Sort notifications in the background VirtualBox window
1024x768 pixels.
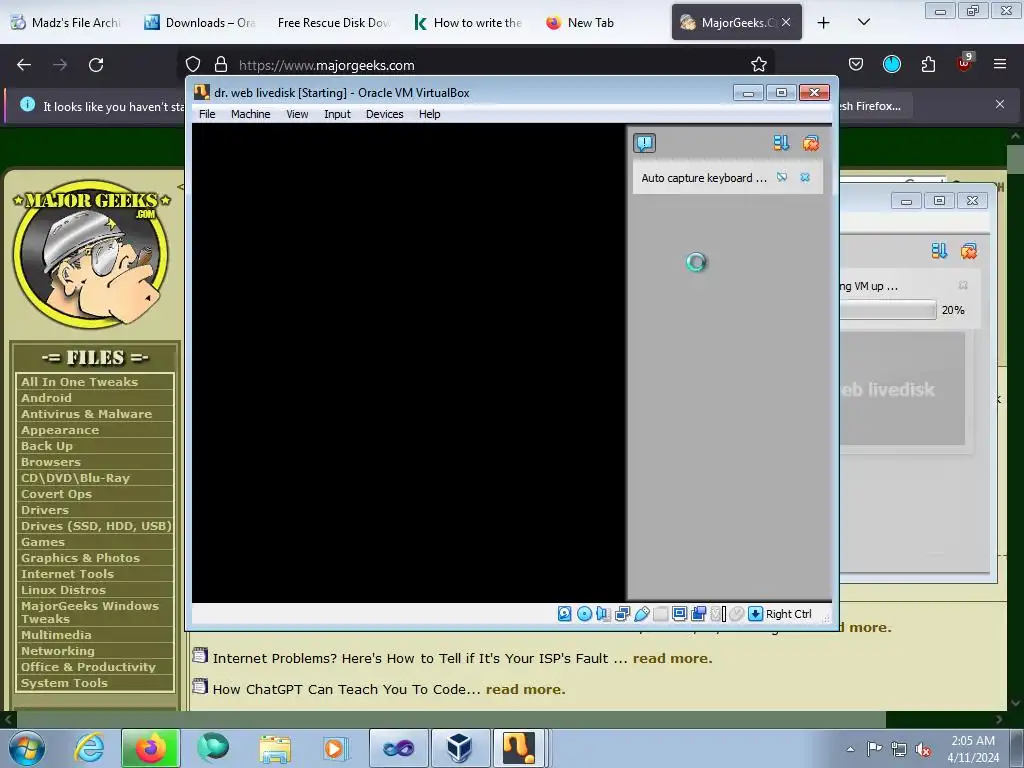pyautogui.click(x=939, y=251)
